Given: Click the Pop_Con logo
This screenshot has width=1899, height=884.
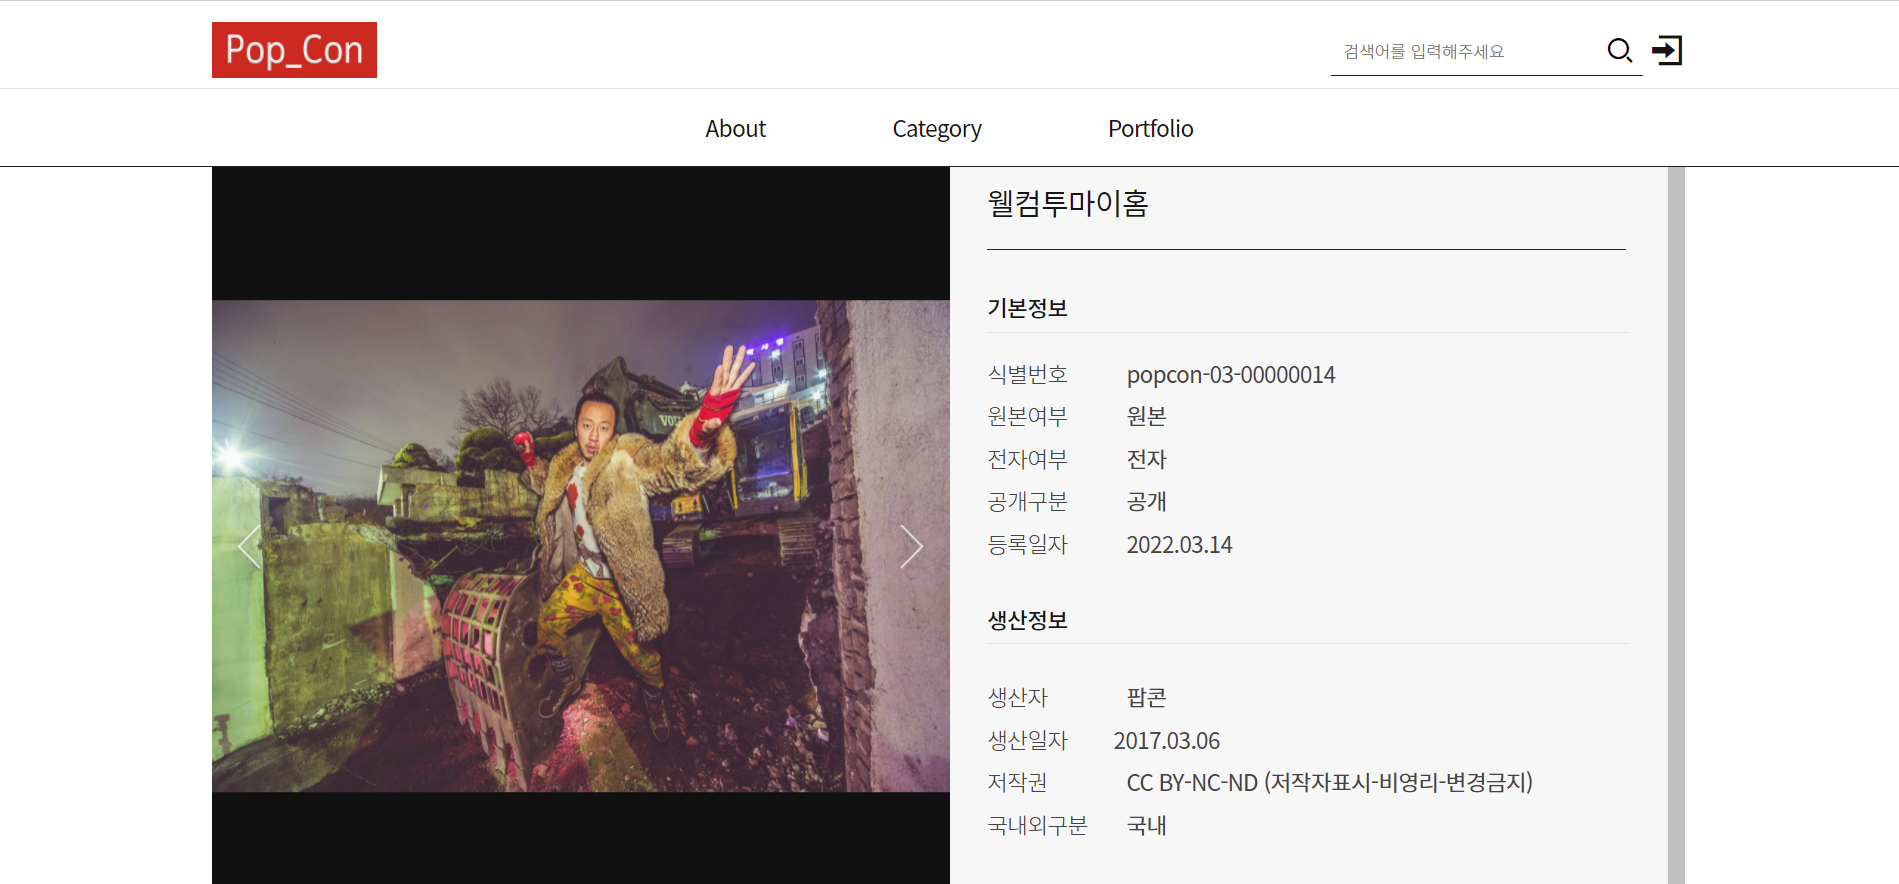Looking at the screenshot, I should point(294,50).
